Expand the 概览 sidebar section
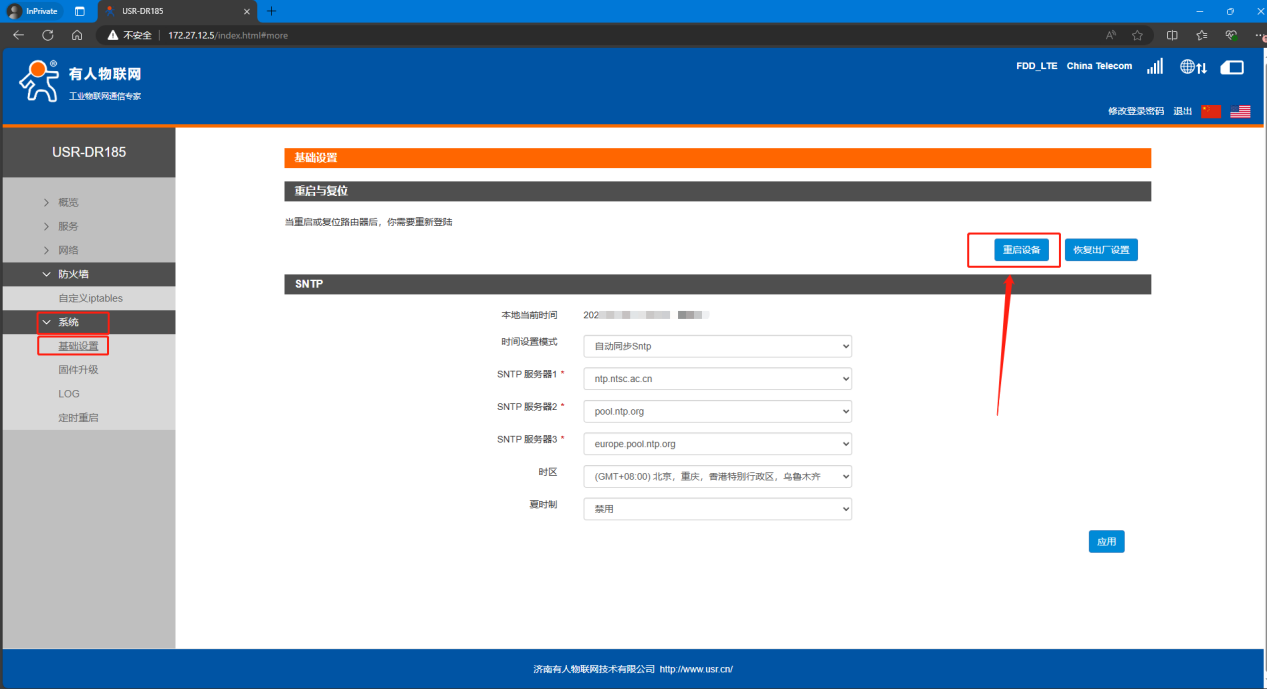The height and width of the screenshot is (689, 1267). tap(68, 202)
